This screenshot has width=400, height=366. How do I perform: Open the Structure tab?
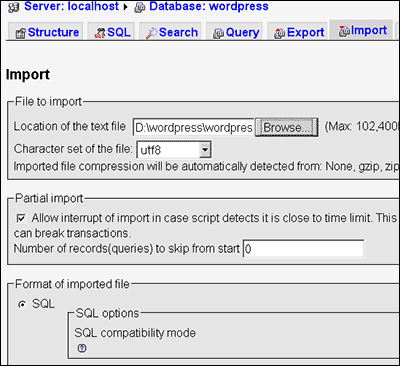pos(46,32)
